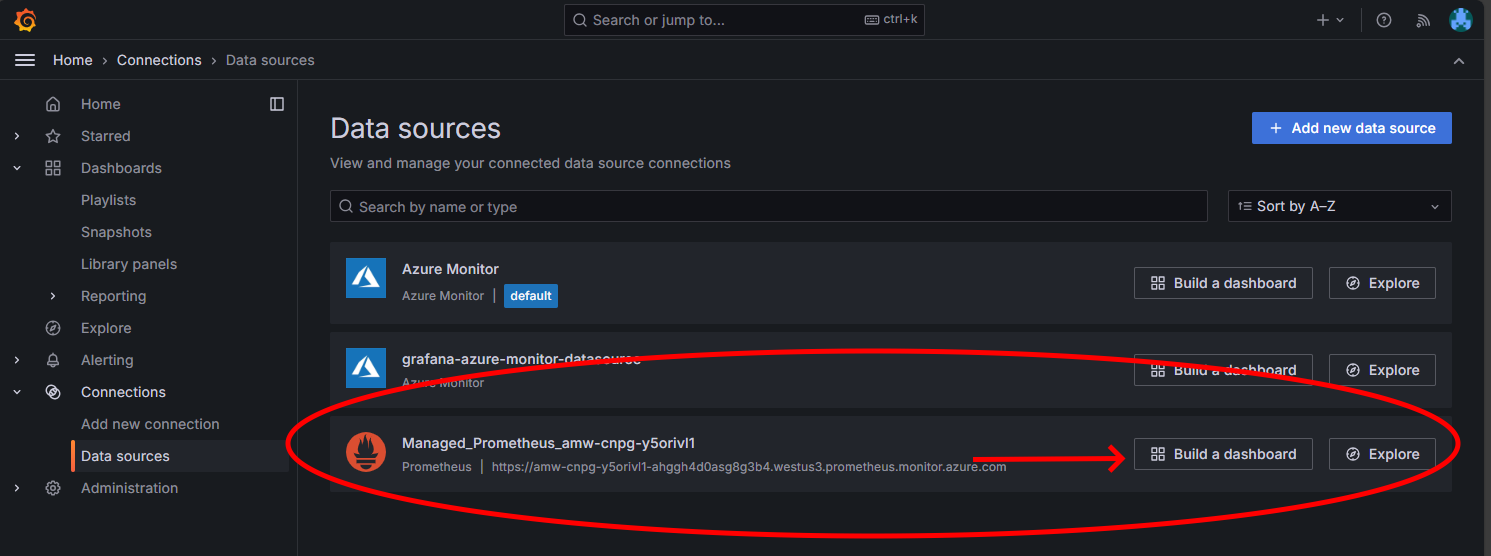Screen dimensions: 1491x556
Task: Click the Azure Monitor data source logo
Action: pyautogui.click(x=366, y=278)
